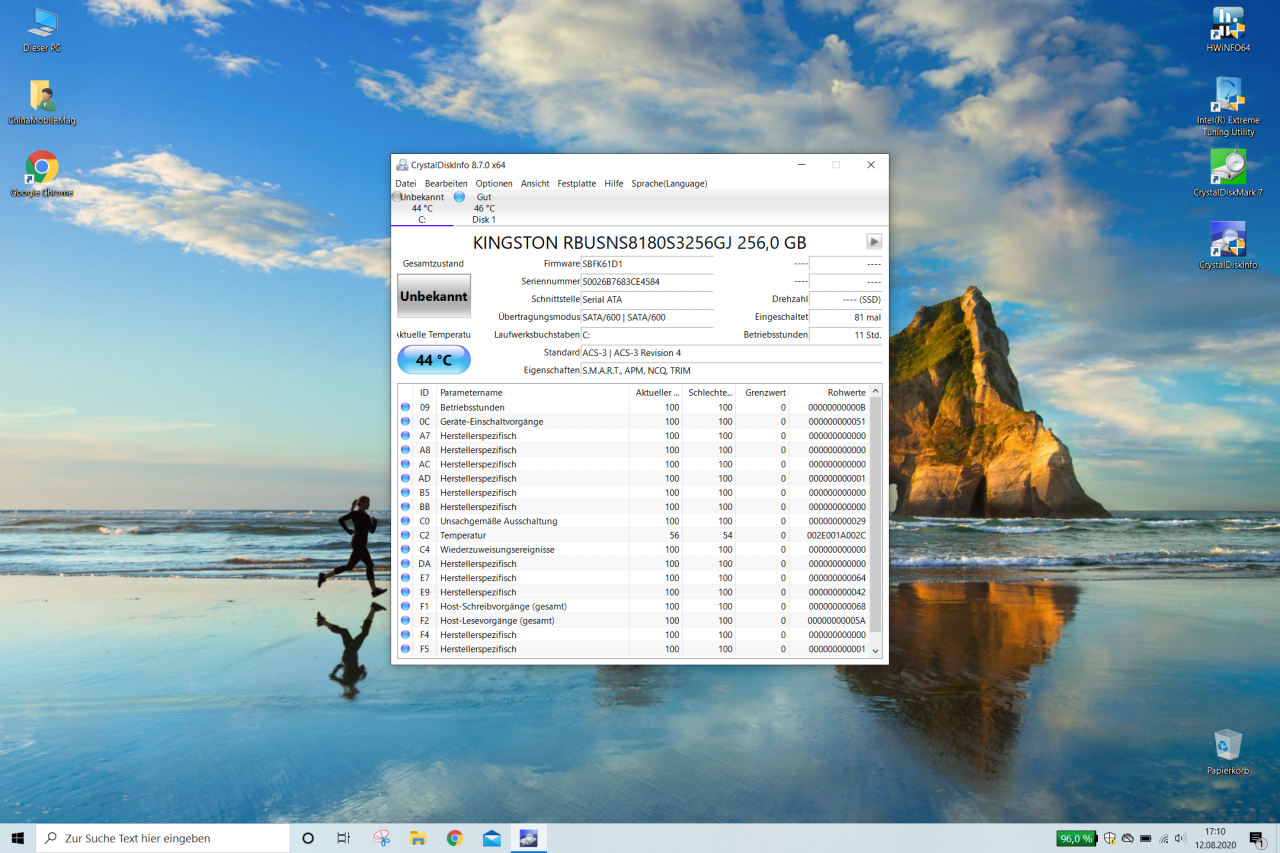
Task: Launch Google Chrome from the desktop
Action: point(42,174)
